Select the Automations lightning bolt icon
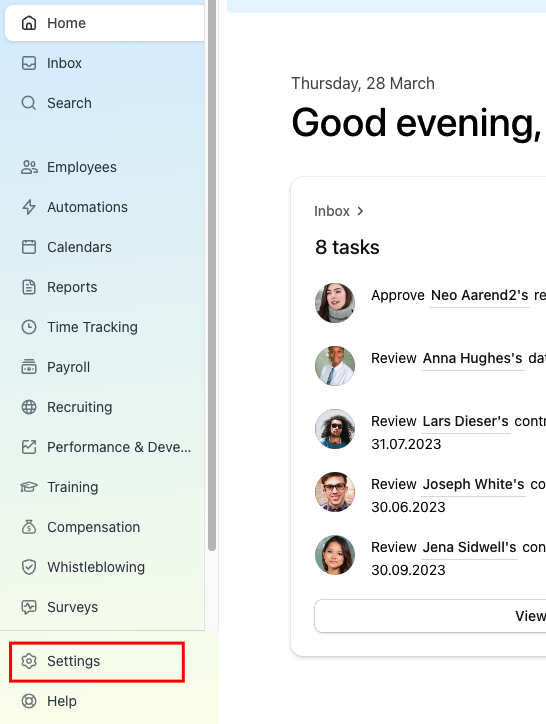The height and width of the screenshot is (724, 546). click(29, 207)
